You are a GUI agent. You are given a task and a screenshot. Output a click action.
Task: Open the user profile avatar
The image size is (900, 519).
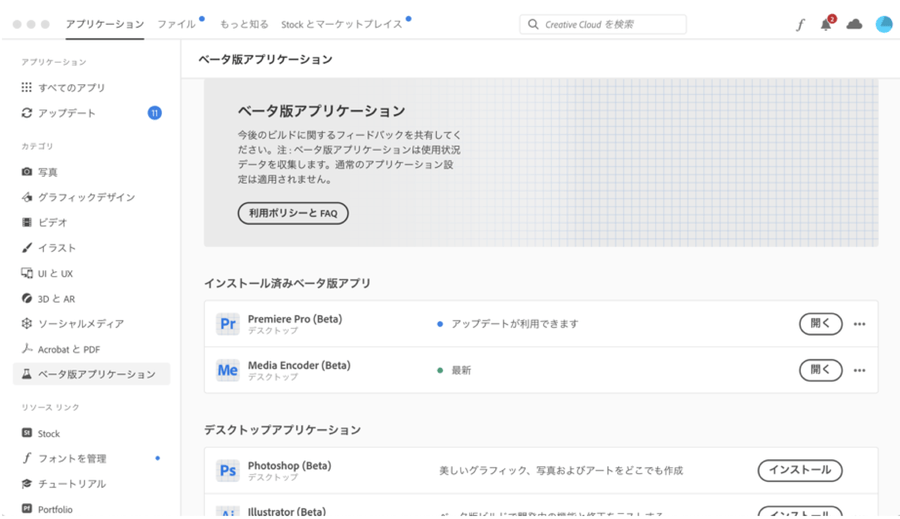884,24
